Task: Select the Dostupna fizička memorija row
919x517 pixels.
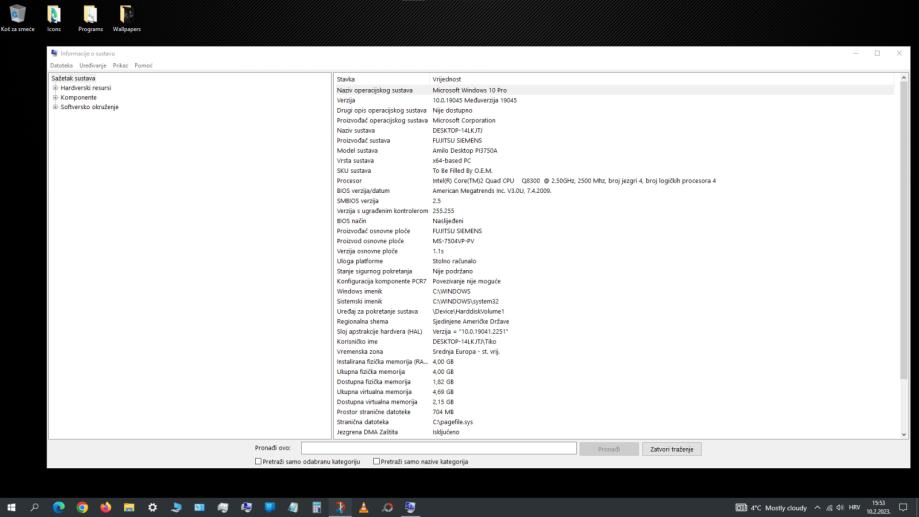Action: (615, 382)
